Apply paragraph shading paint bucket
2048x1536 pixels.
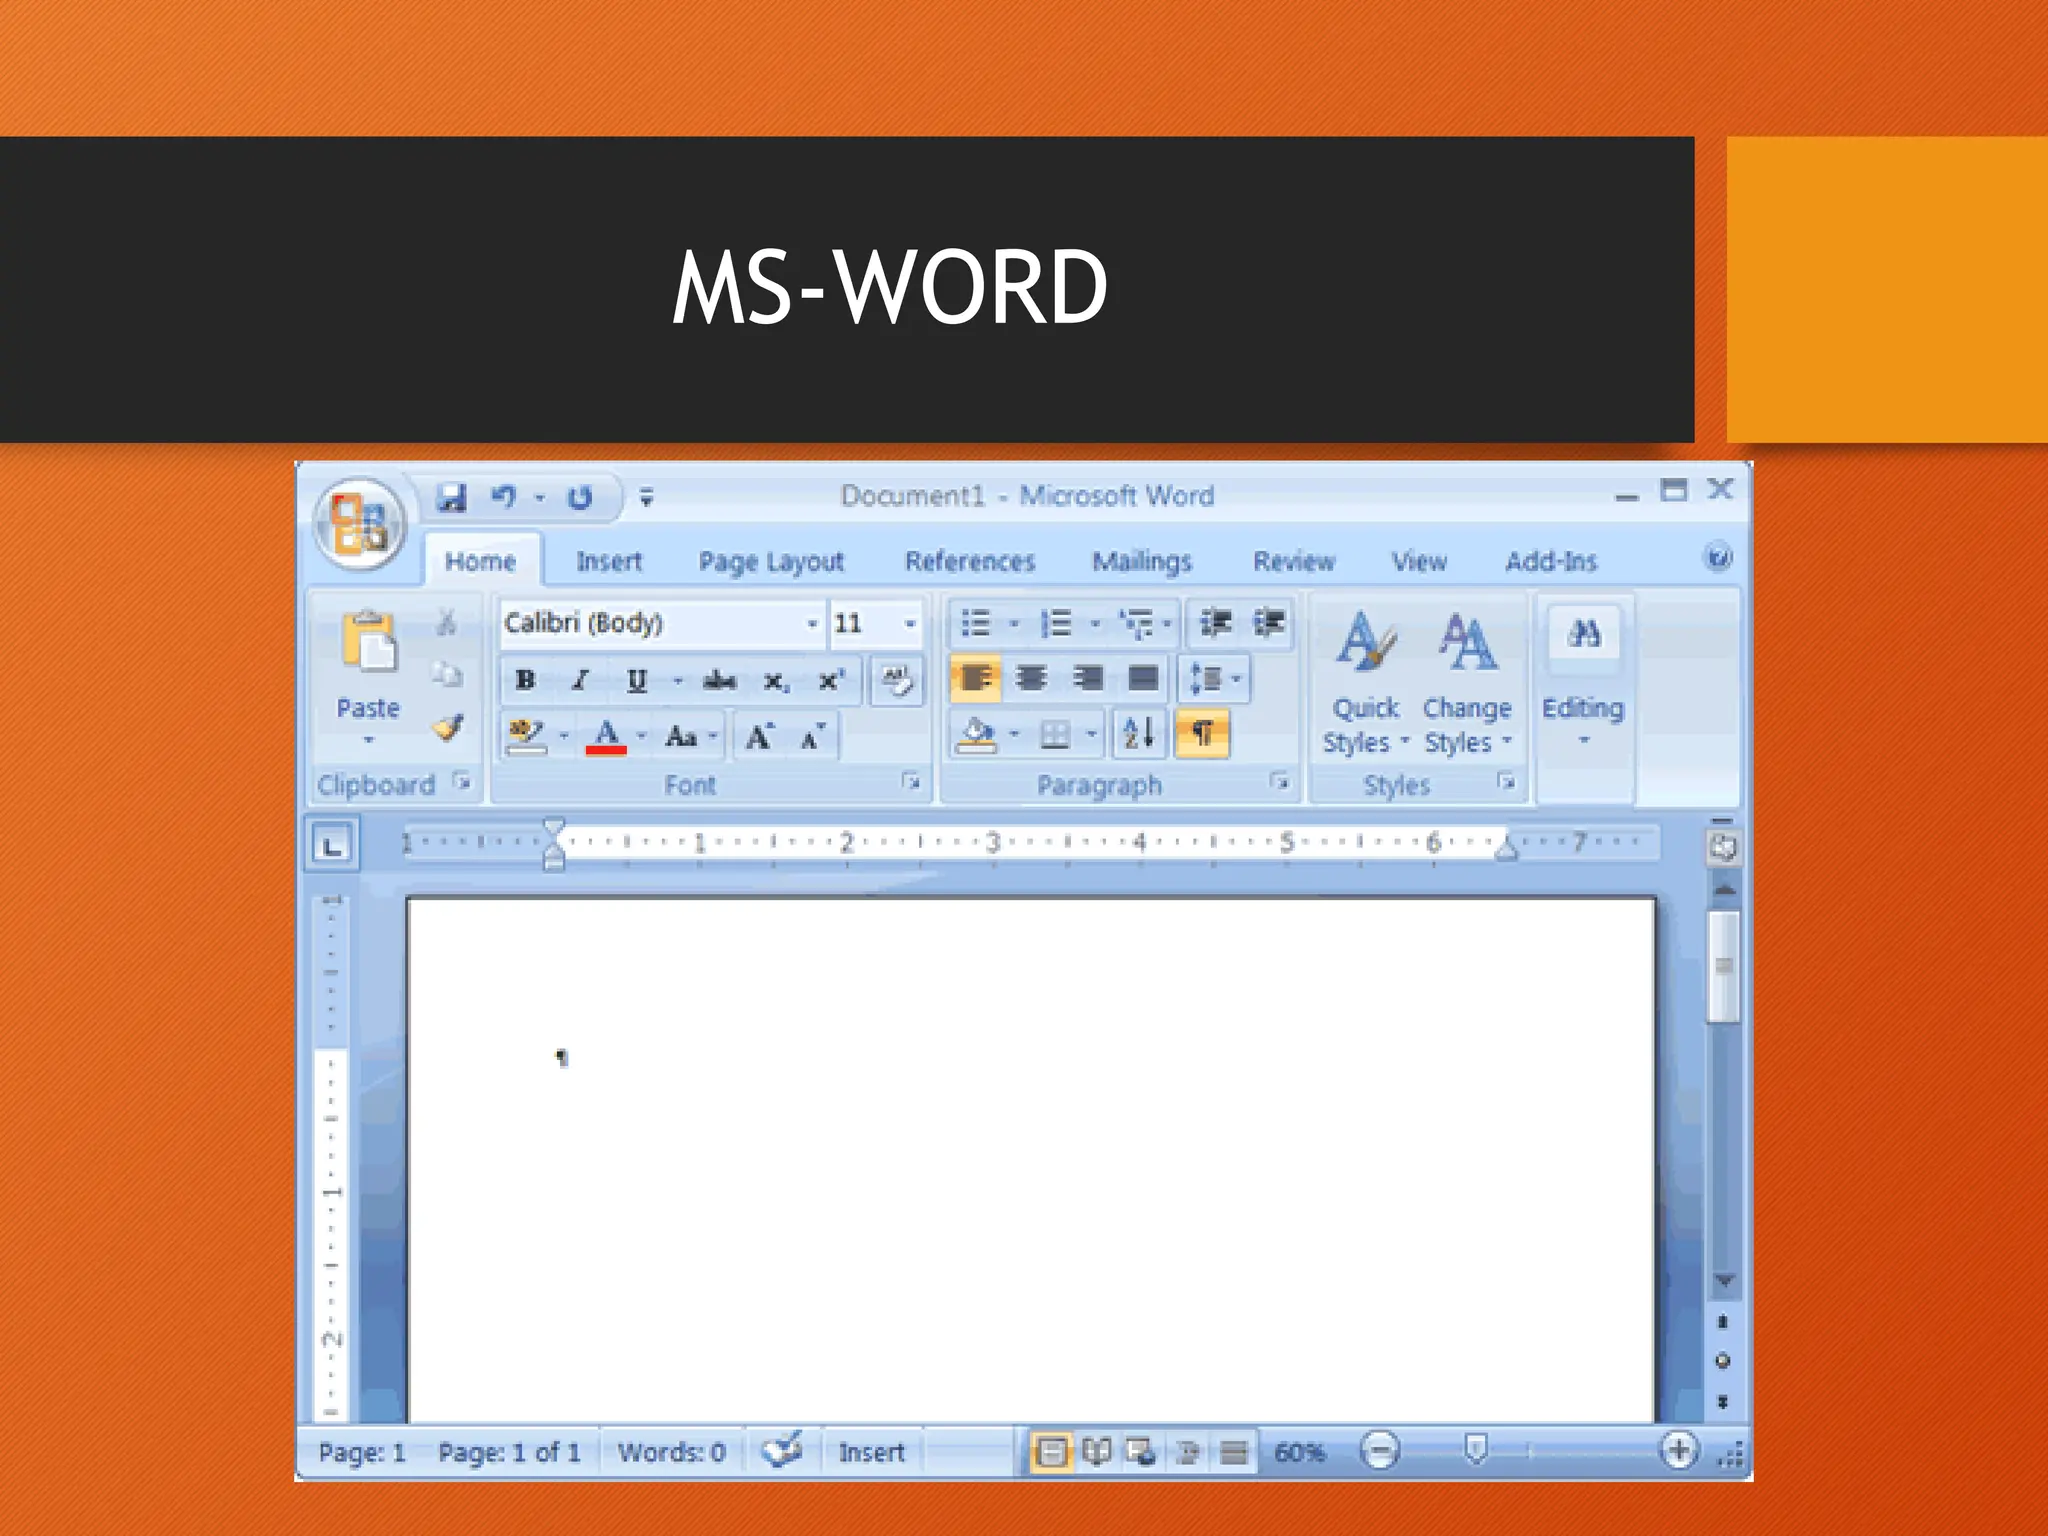click(x=976, y=735)
